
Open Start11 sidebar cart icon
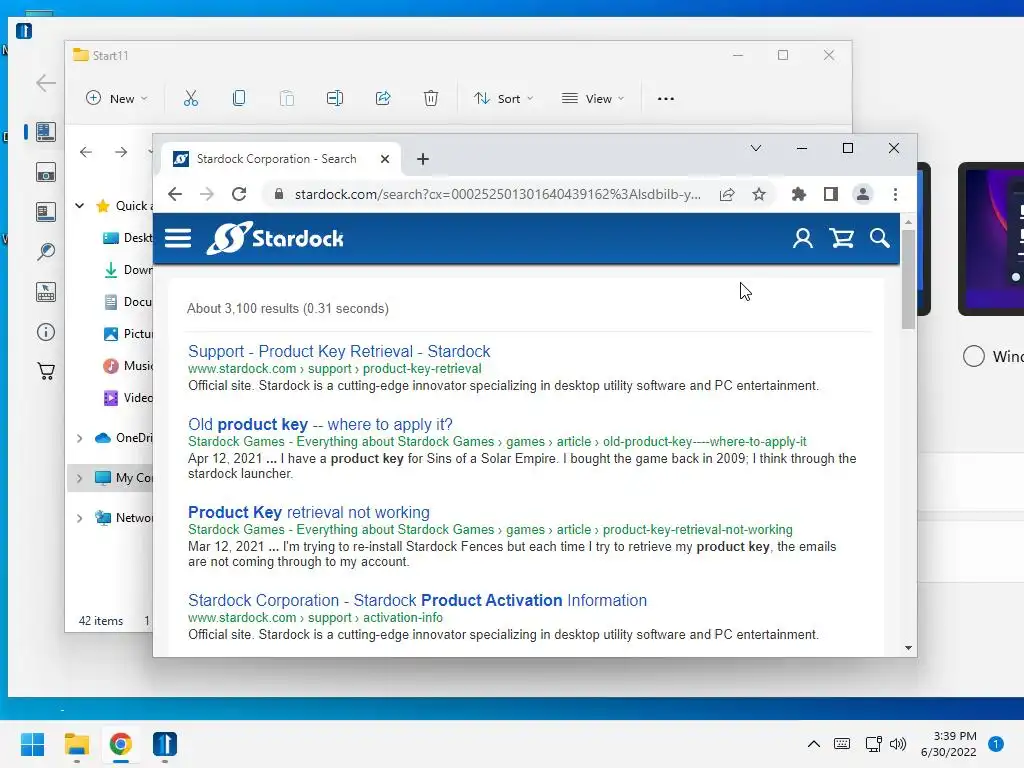pyautogui.click(x=46, y=372)
